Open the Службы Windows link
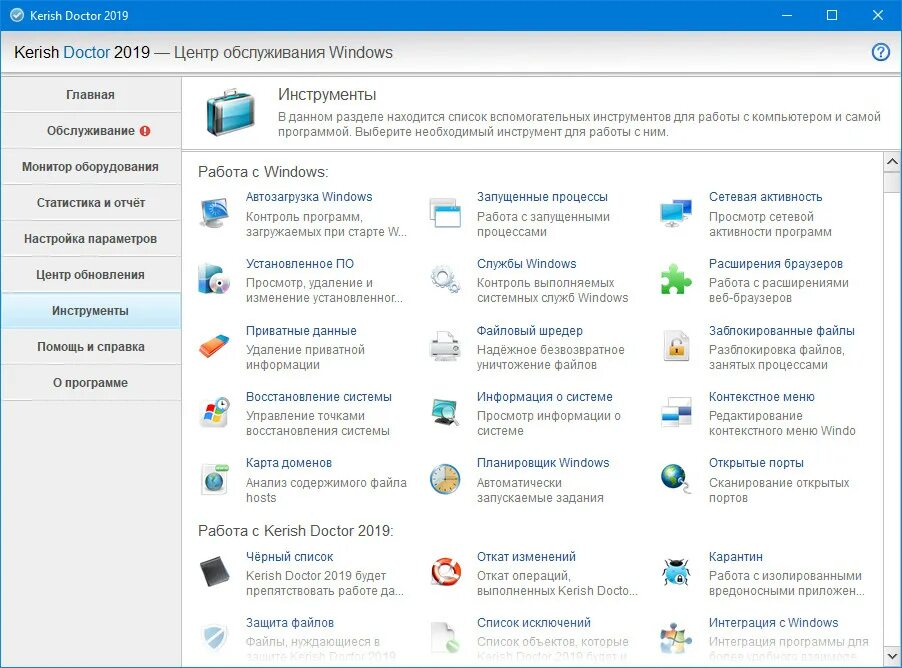The width and height of the screenshot is (902, 668). click(x=526, y=264)
